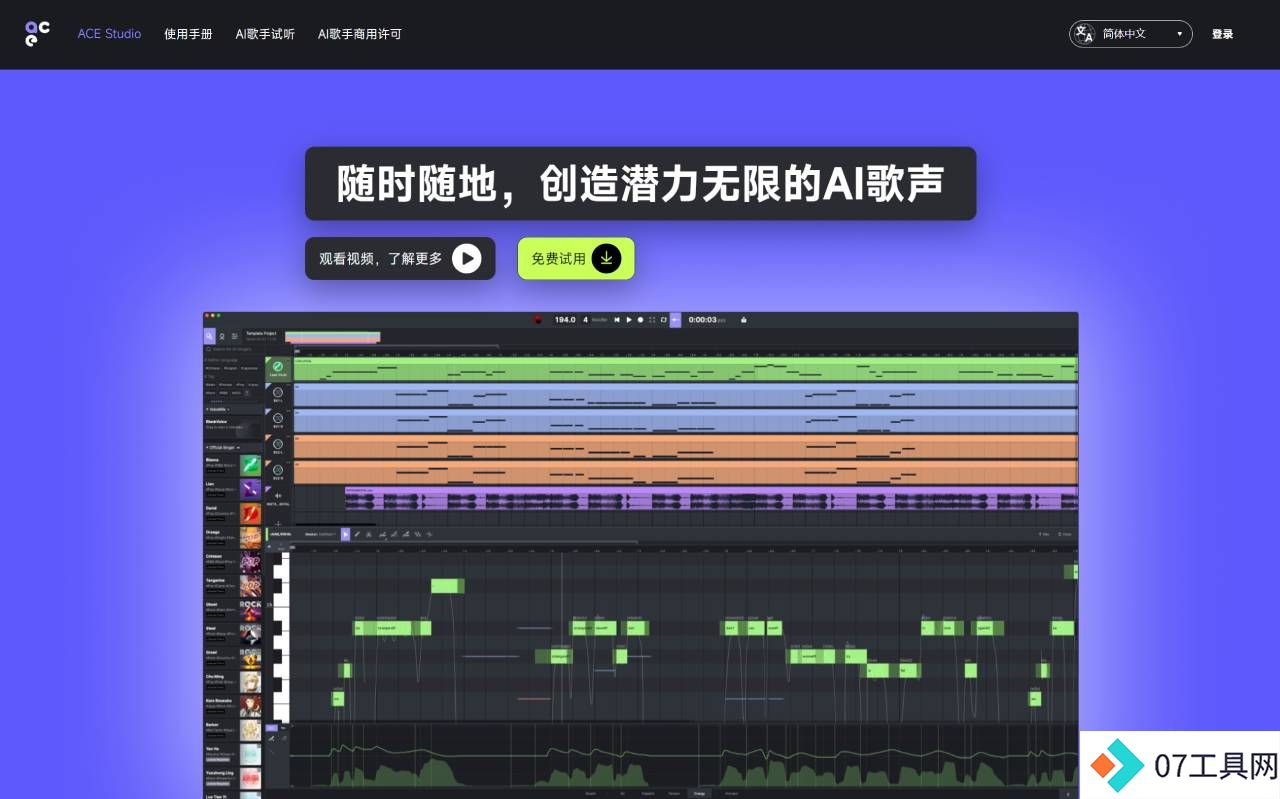Click the plus icon to add a track
This screenshot has height=799, width=1280.
coord(278,524)
